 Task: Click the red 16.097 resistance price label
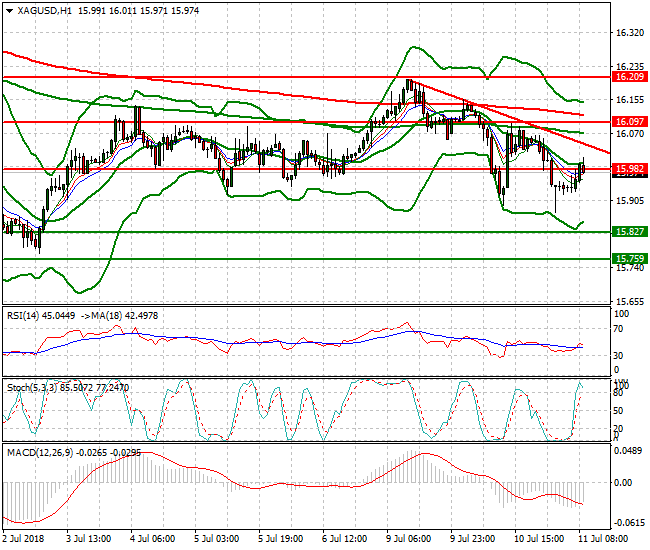629,122
